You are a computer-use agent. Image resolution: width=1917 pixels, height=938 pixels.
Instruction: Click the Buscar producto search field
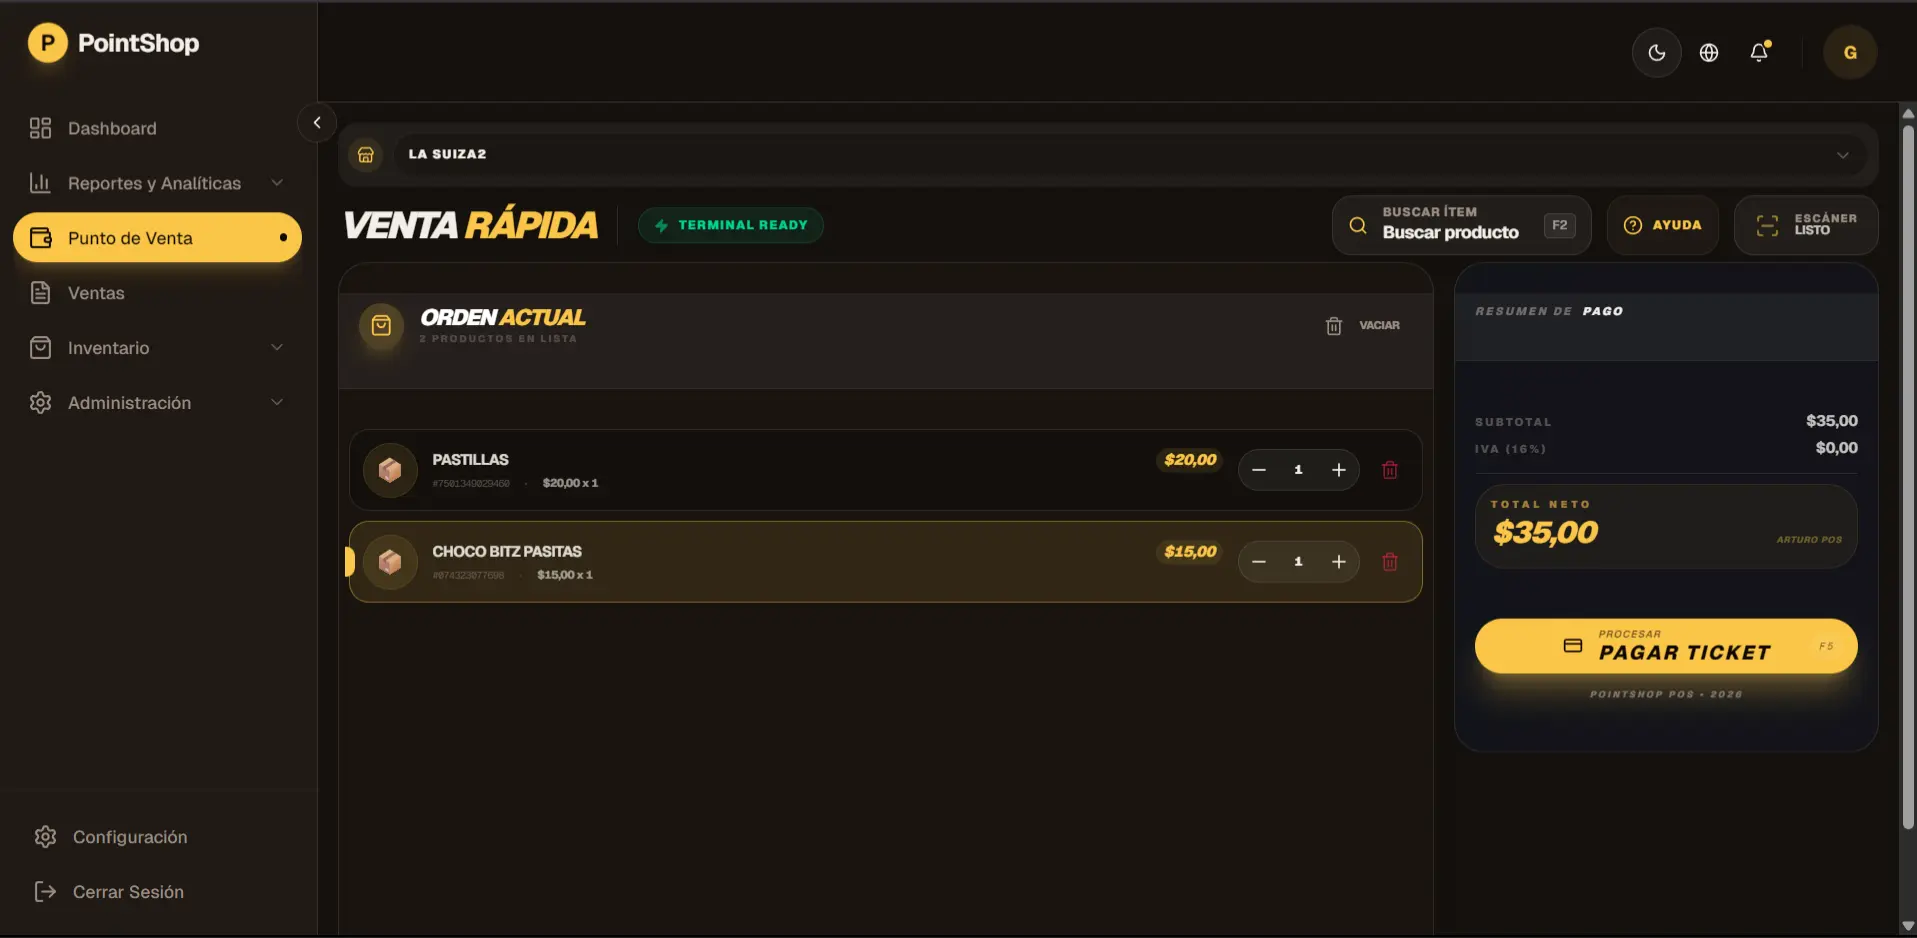click(x=1450, y=226)
